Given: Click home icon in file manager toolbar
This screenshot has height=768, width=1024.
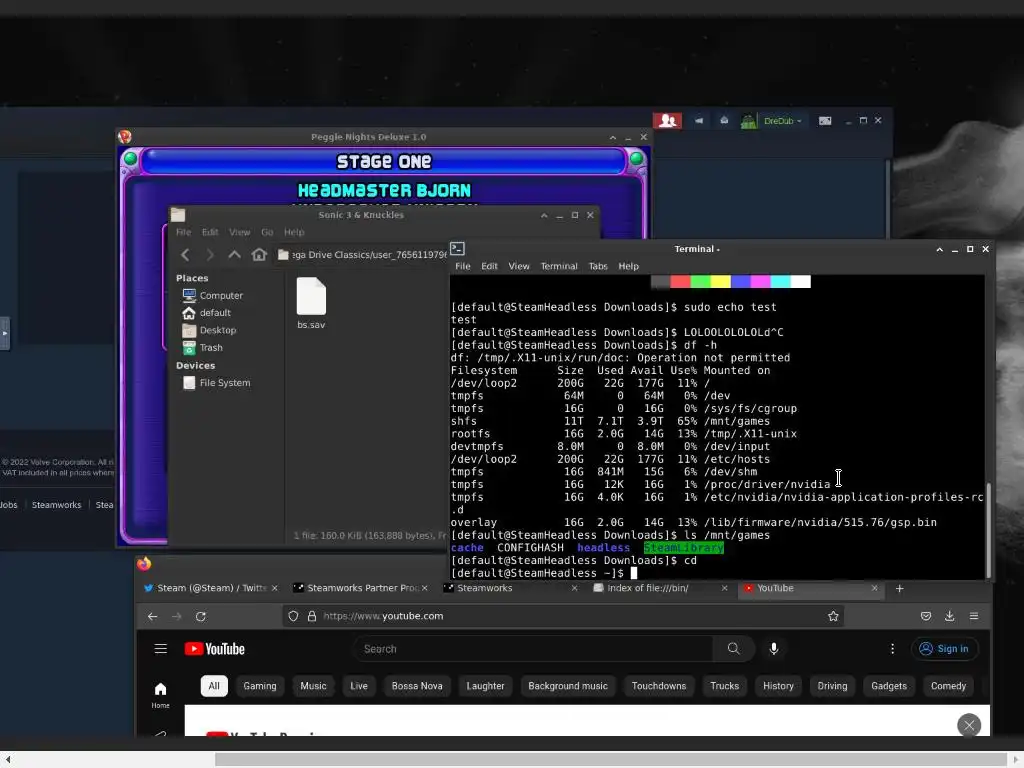Looking at the screenshot, I should (259, 255).
